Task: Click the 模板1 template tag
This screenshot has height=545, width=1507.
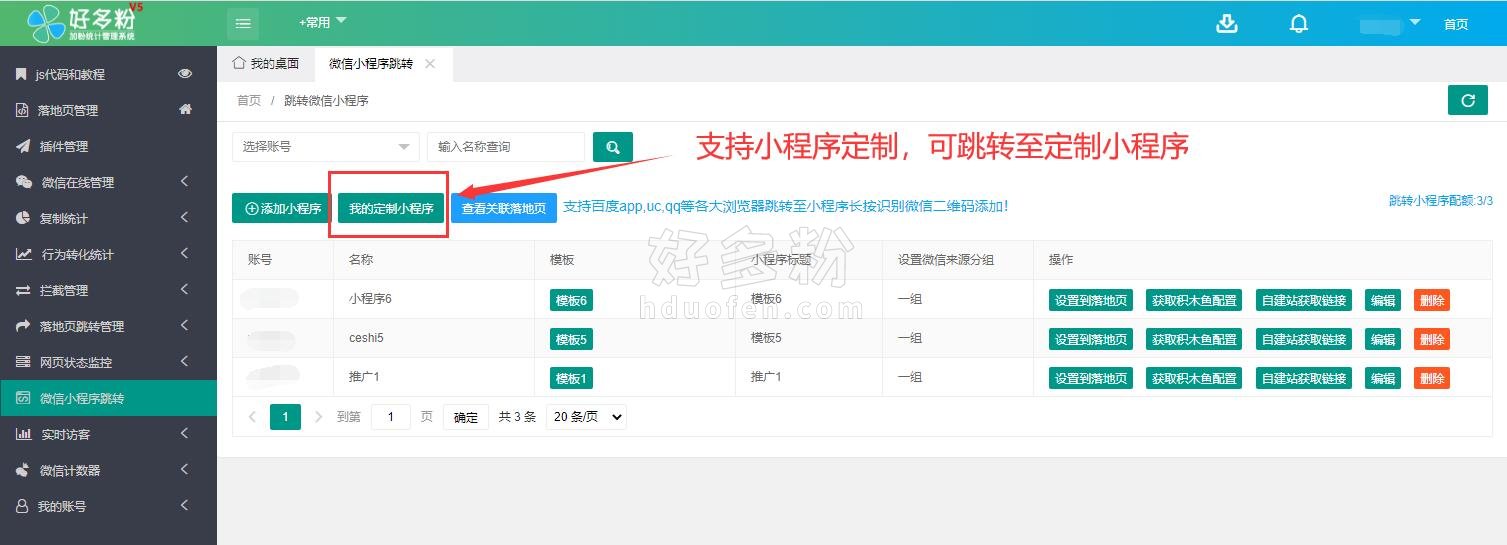Action: pos(572,378)
